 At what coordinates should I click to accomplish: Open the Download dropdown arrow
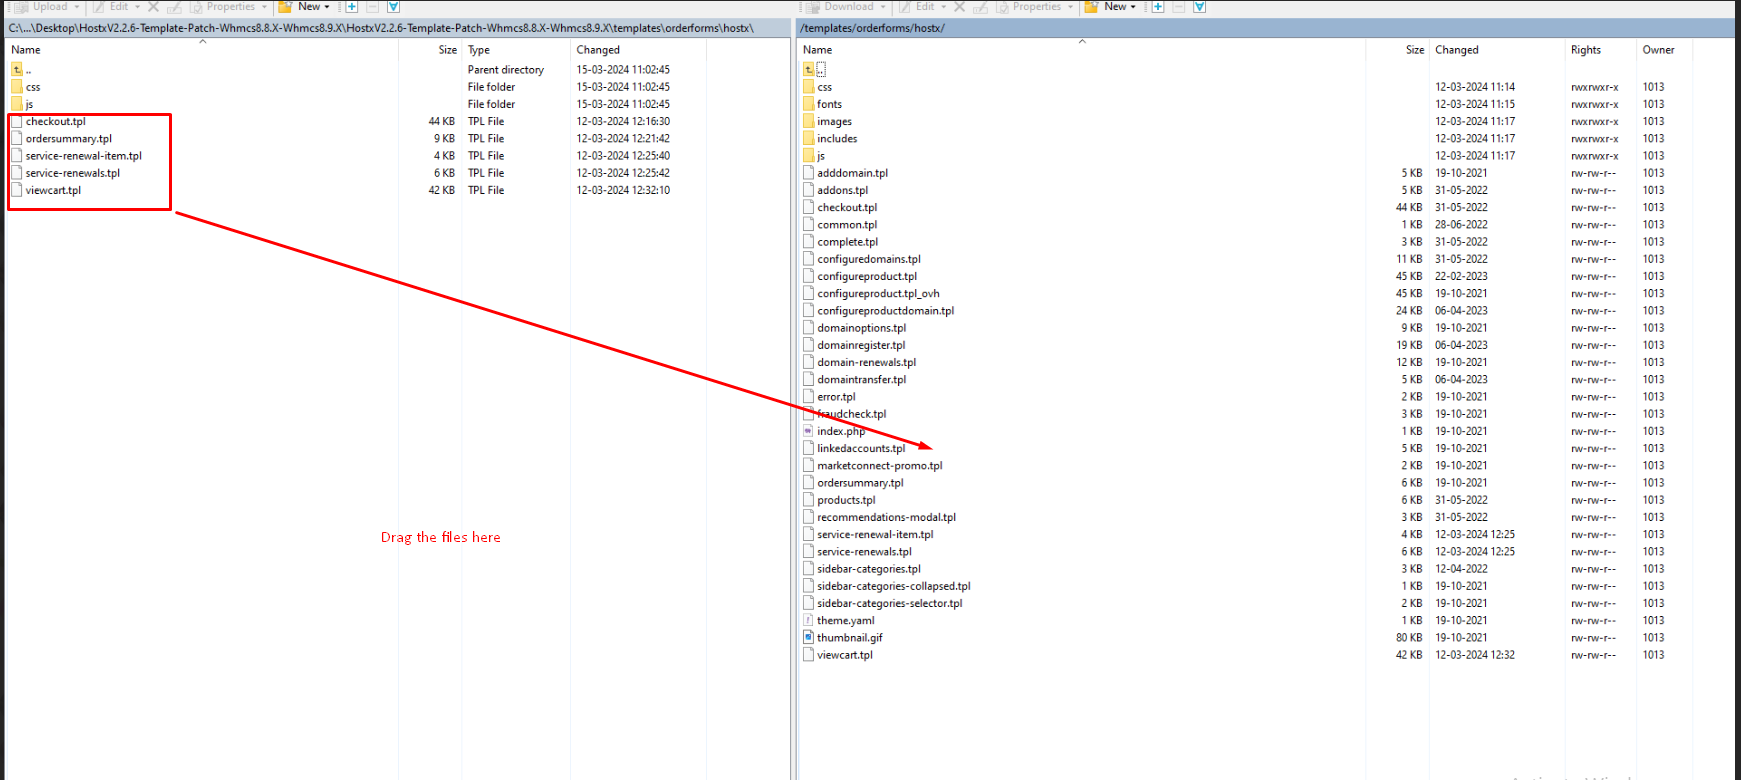click(x=884, y=7)
